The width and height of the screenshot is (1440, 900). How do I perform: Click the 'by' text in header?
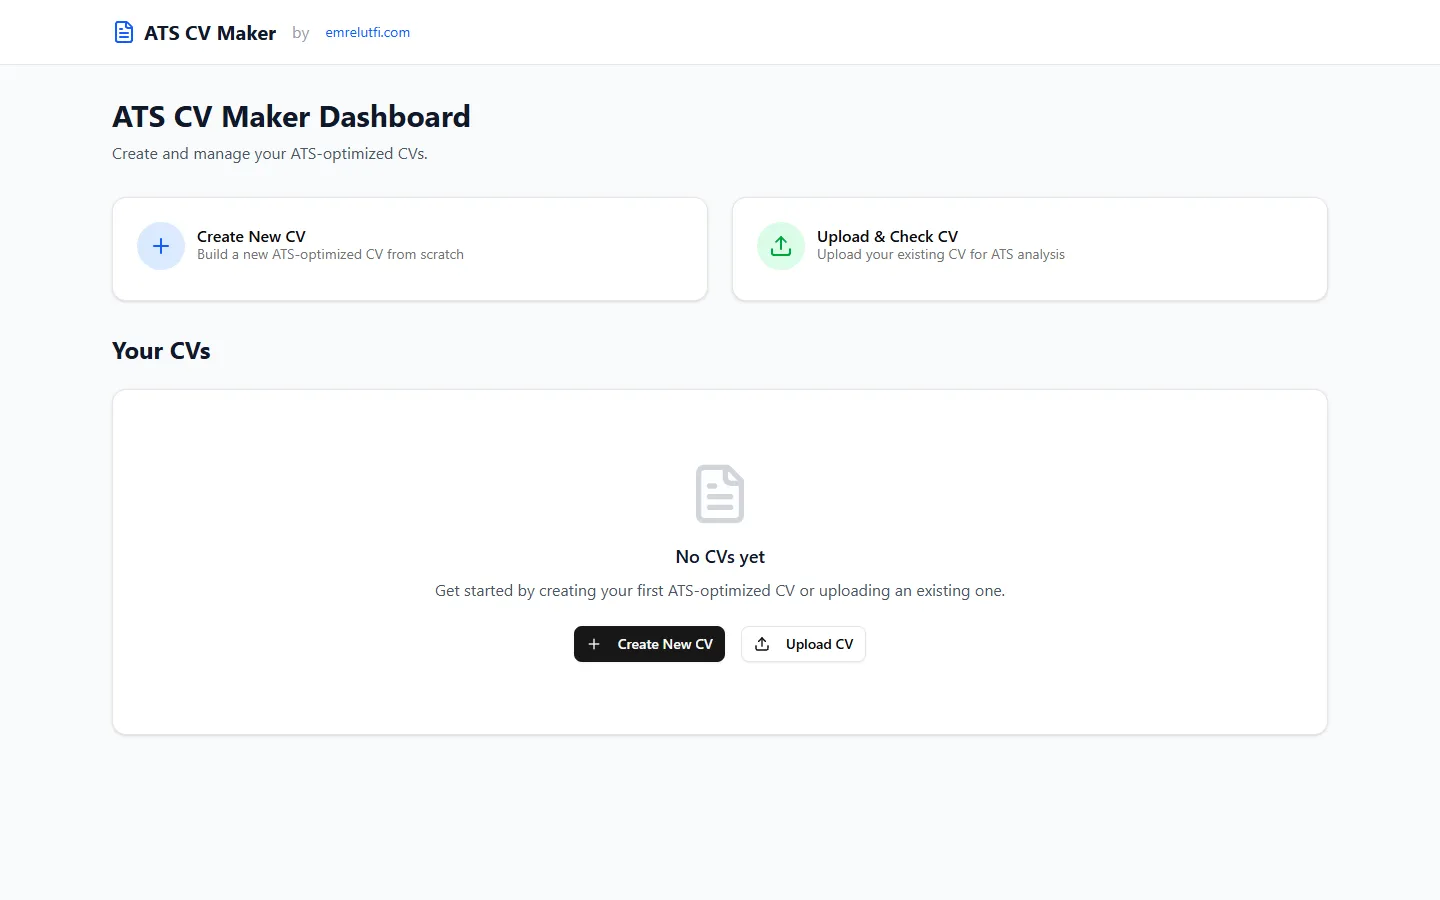point(301,33)
